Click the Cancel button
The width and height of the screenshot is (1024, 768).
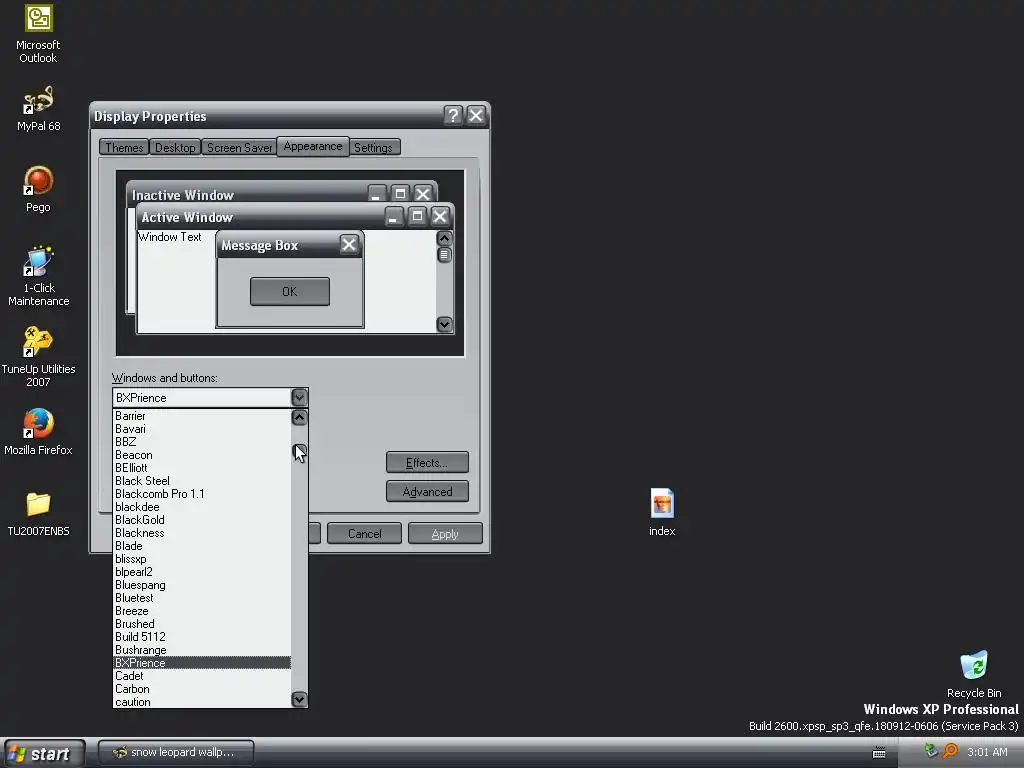364,534
